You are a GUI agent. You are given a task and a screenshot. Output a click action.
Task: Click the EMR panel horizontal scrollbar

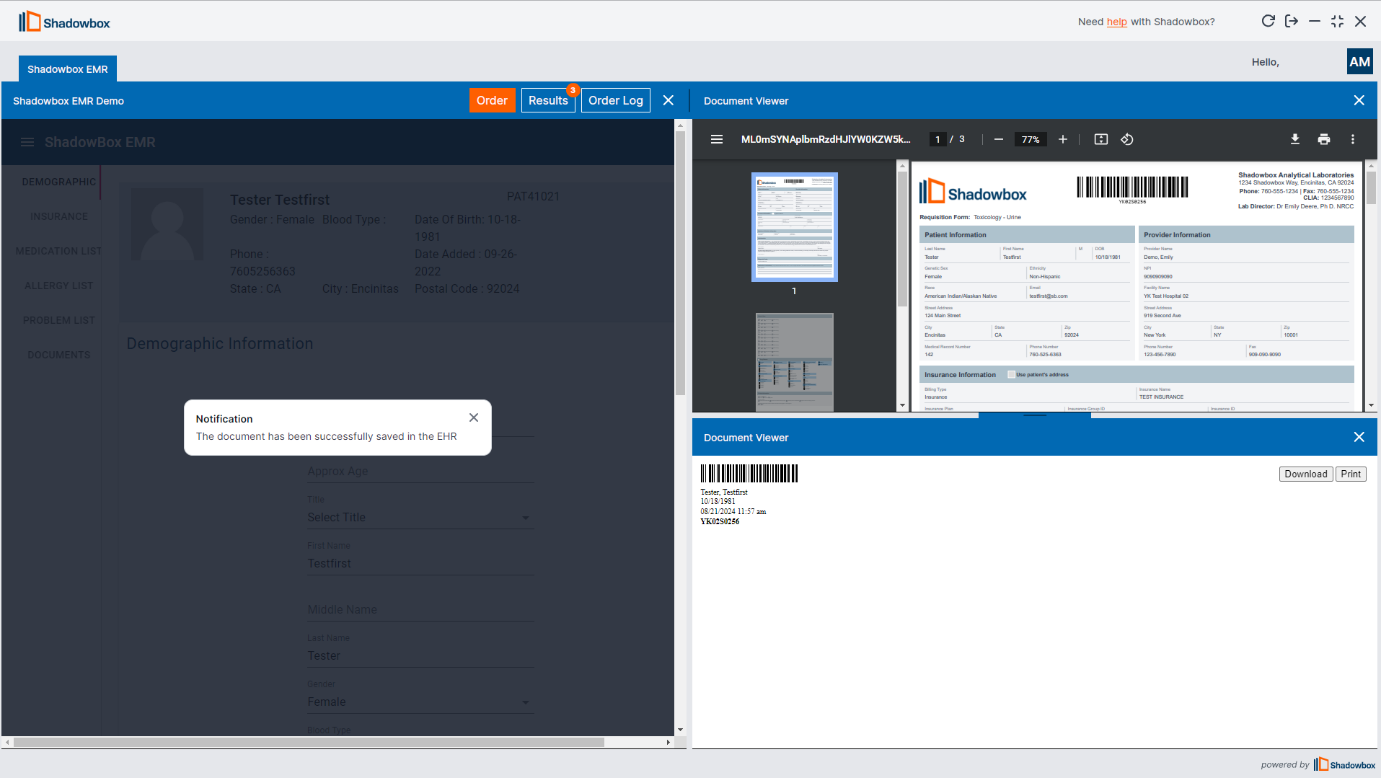click(308, 743)
